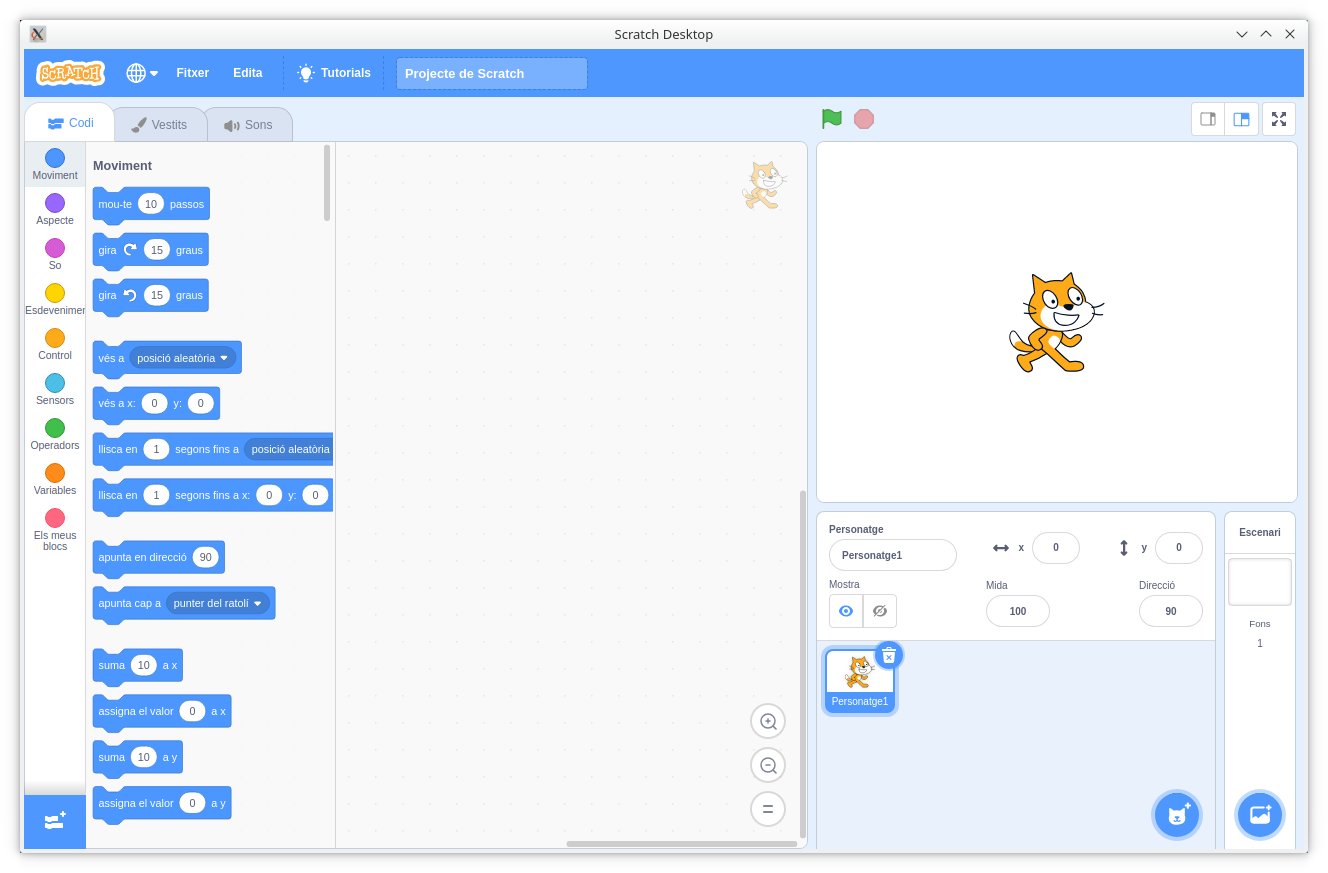
Task: Click the choose a backdrop button
Action: coord(1260,815)
